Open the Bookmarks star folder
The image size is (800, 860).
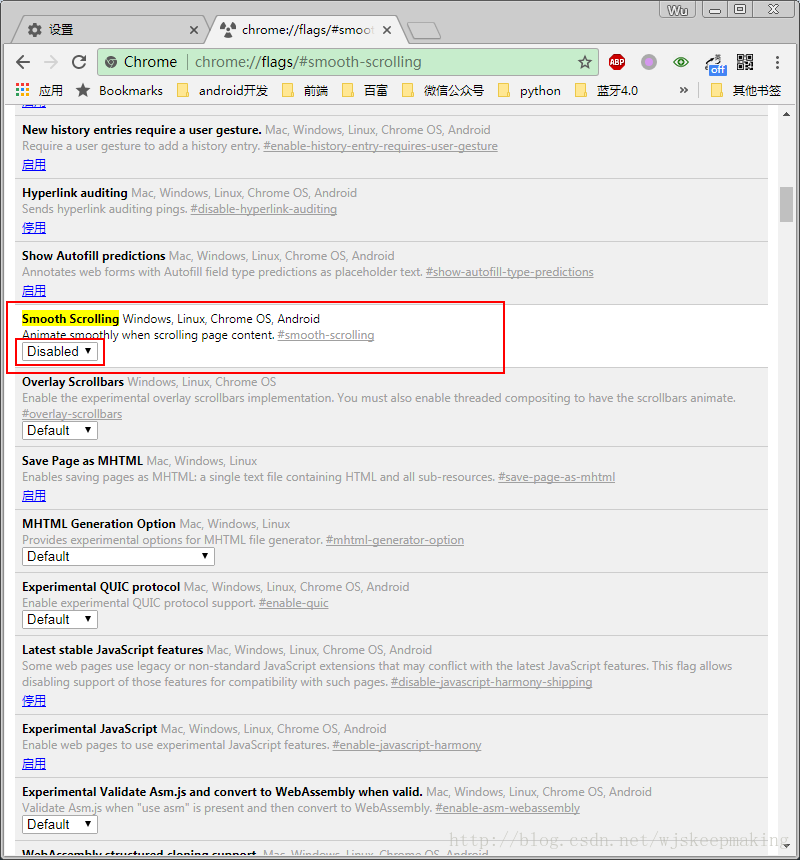[119, 90]
